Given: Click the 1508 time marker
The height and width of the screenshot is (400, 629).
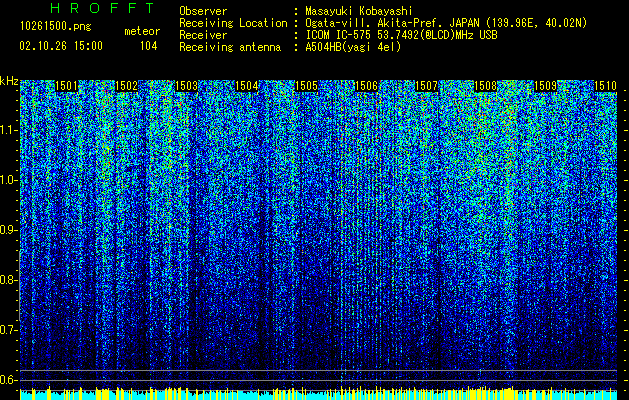Looking at the screenshot, I should (486, 86).
